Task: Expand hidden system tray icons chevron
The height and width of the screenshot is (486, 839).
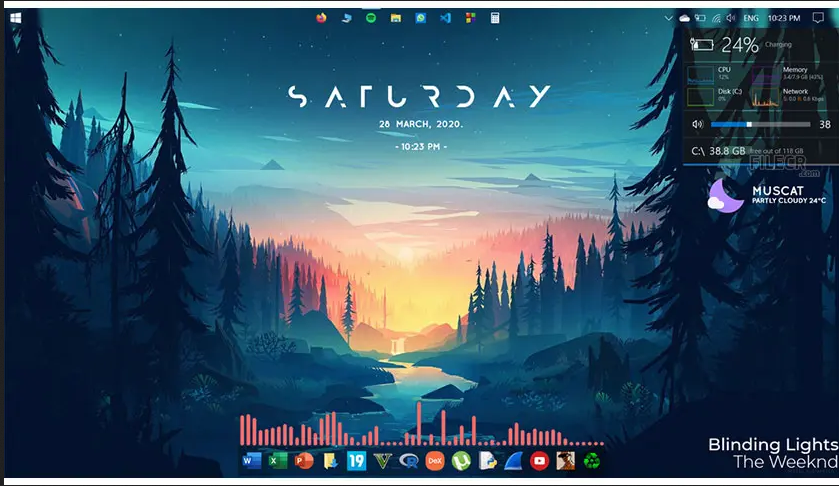Action: point(669,18)
